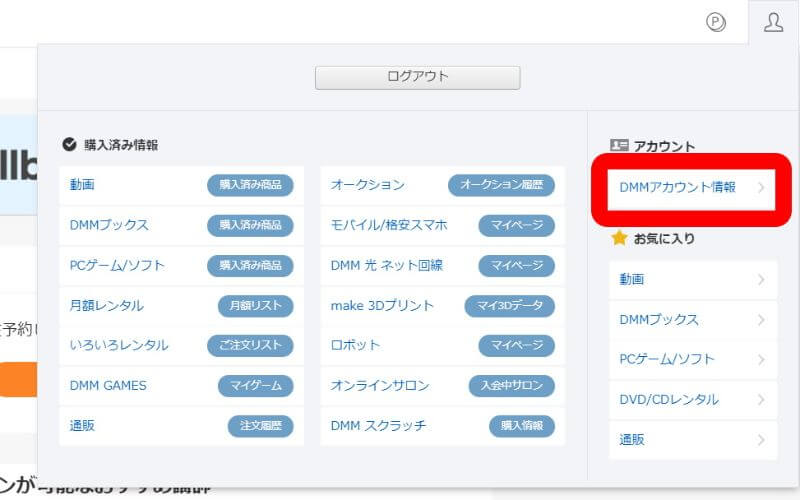Viewport: 800px width, 500px height.
Task: Open DVD/CDレンタル favorites chevron
Action: (761, 399)
